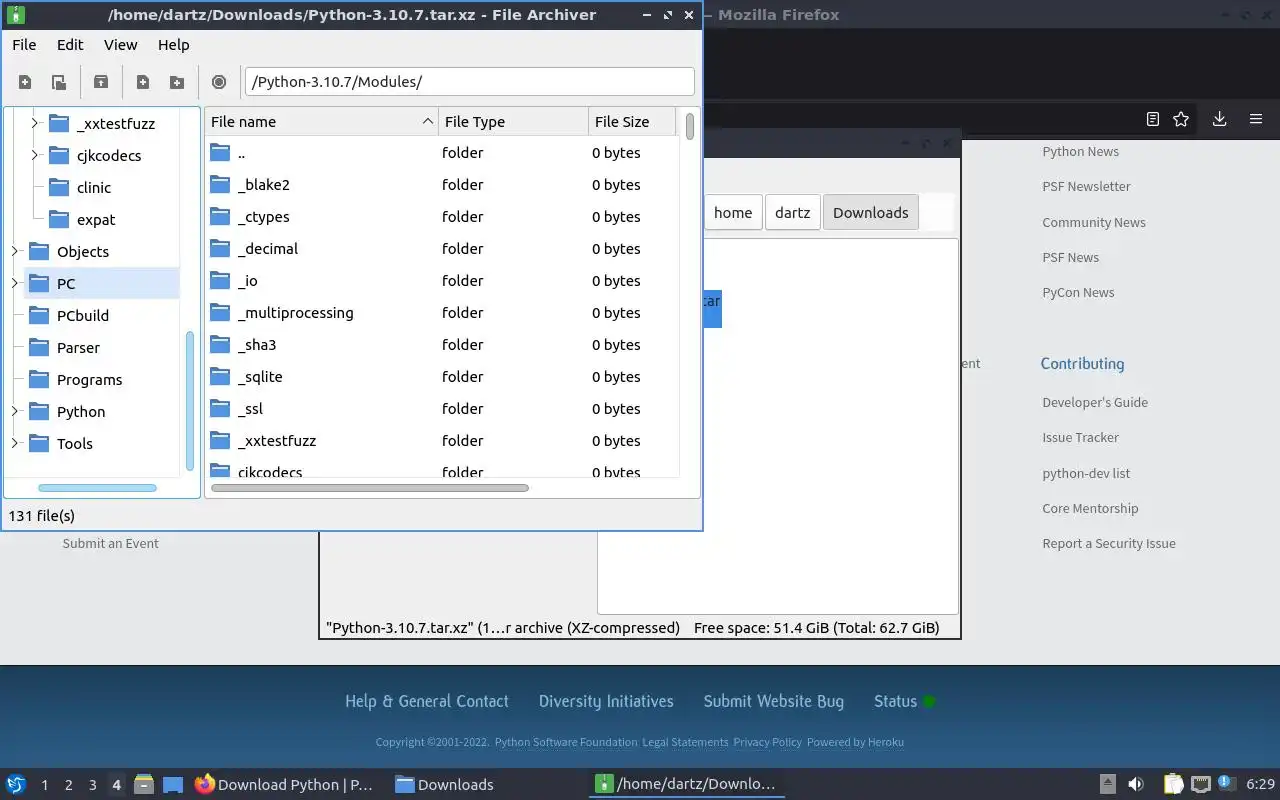Click the Downloads path button in file manager
Viewport: 1280px width, 800px height.
click(x=870, y=213)
